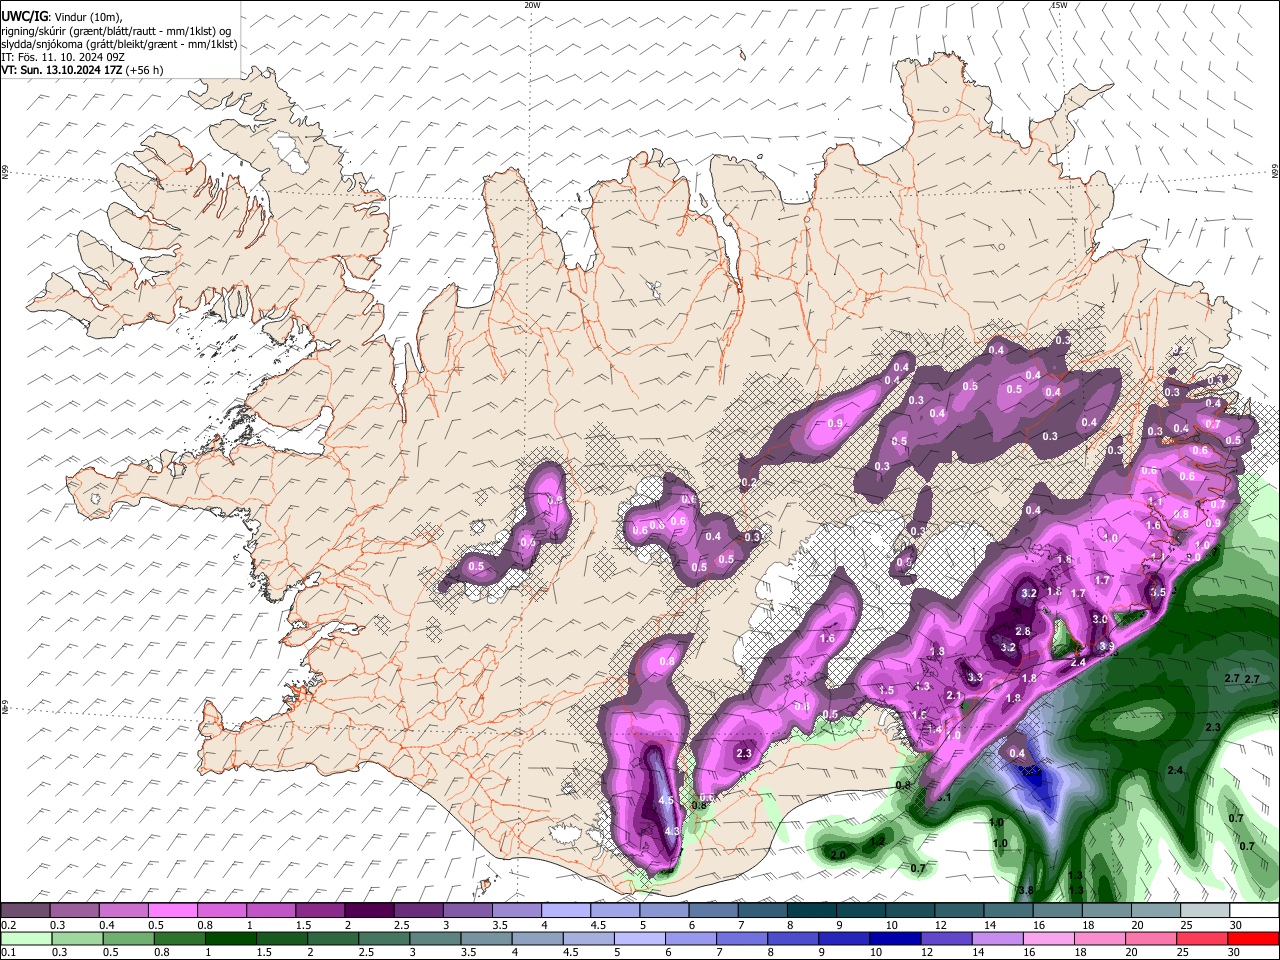Screen dimensions: 1280x960
Task: Click the '2.1' snowfall value in the southeast
Action: tap(953, 696)
